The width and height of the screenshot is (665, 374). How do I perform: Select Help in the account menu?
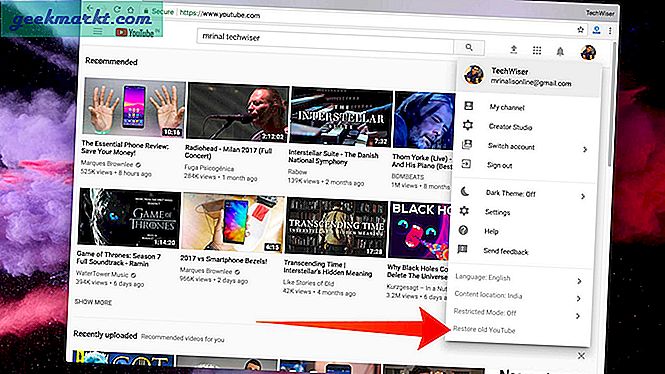pos(491,232)
